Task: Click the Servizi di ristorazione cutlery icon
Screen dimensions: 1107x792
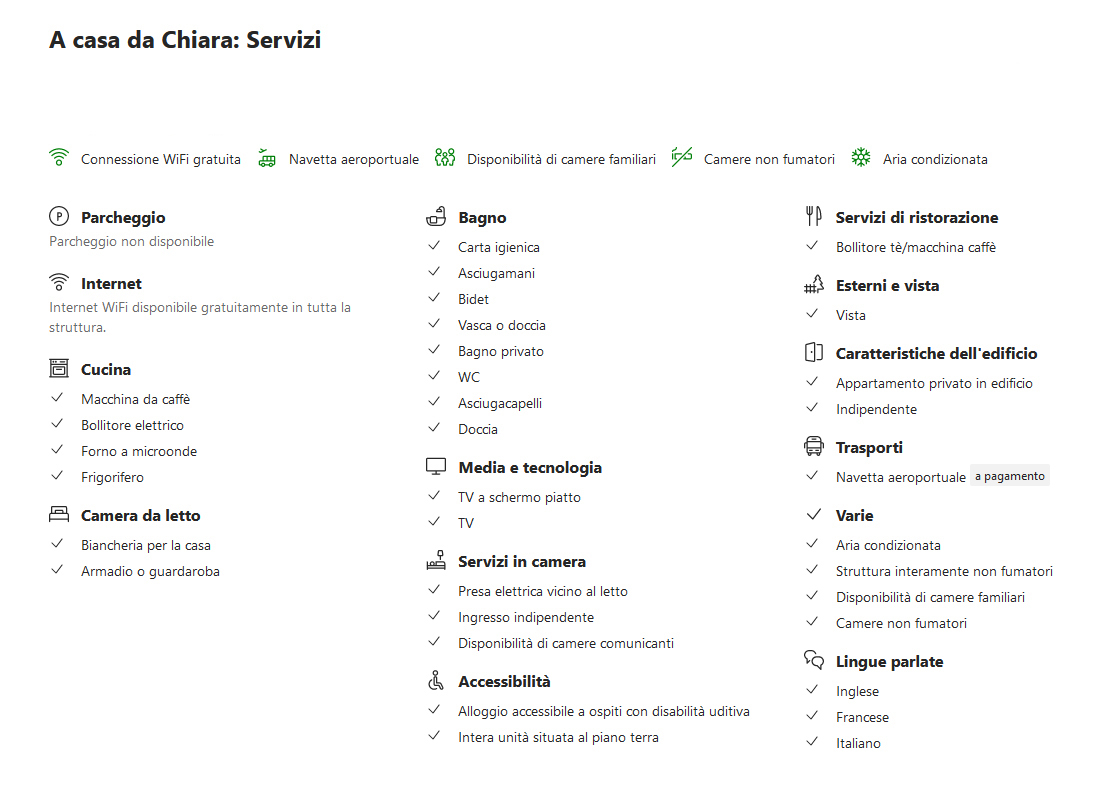Action: point(813,216)
